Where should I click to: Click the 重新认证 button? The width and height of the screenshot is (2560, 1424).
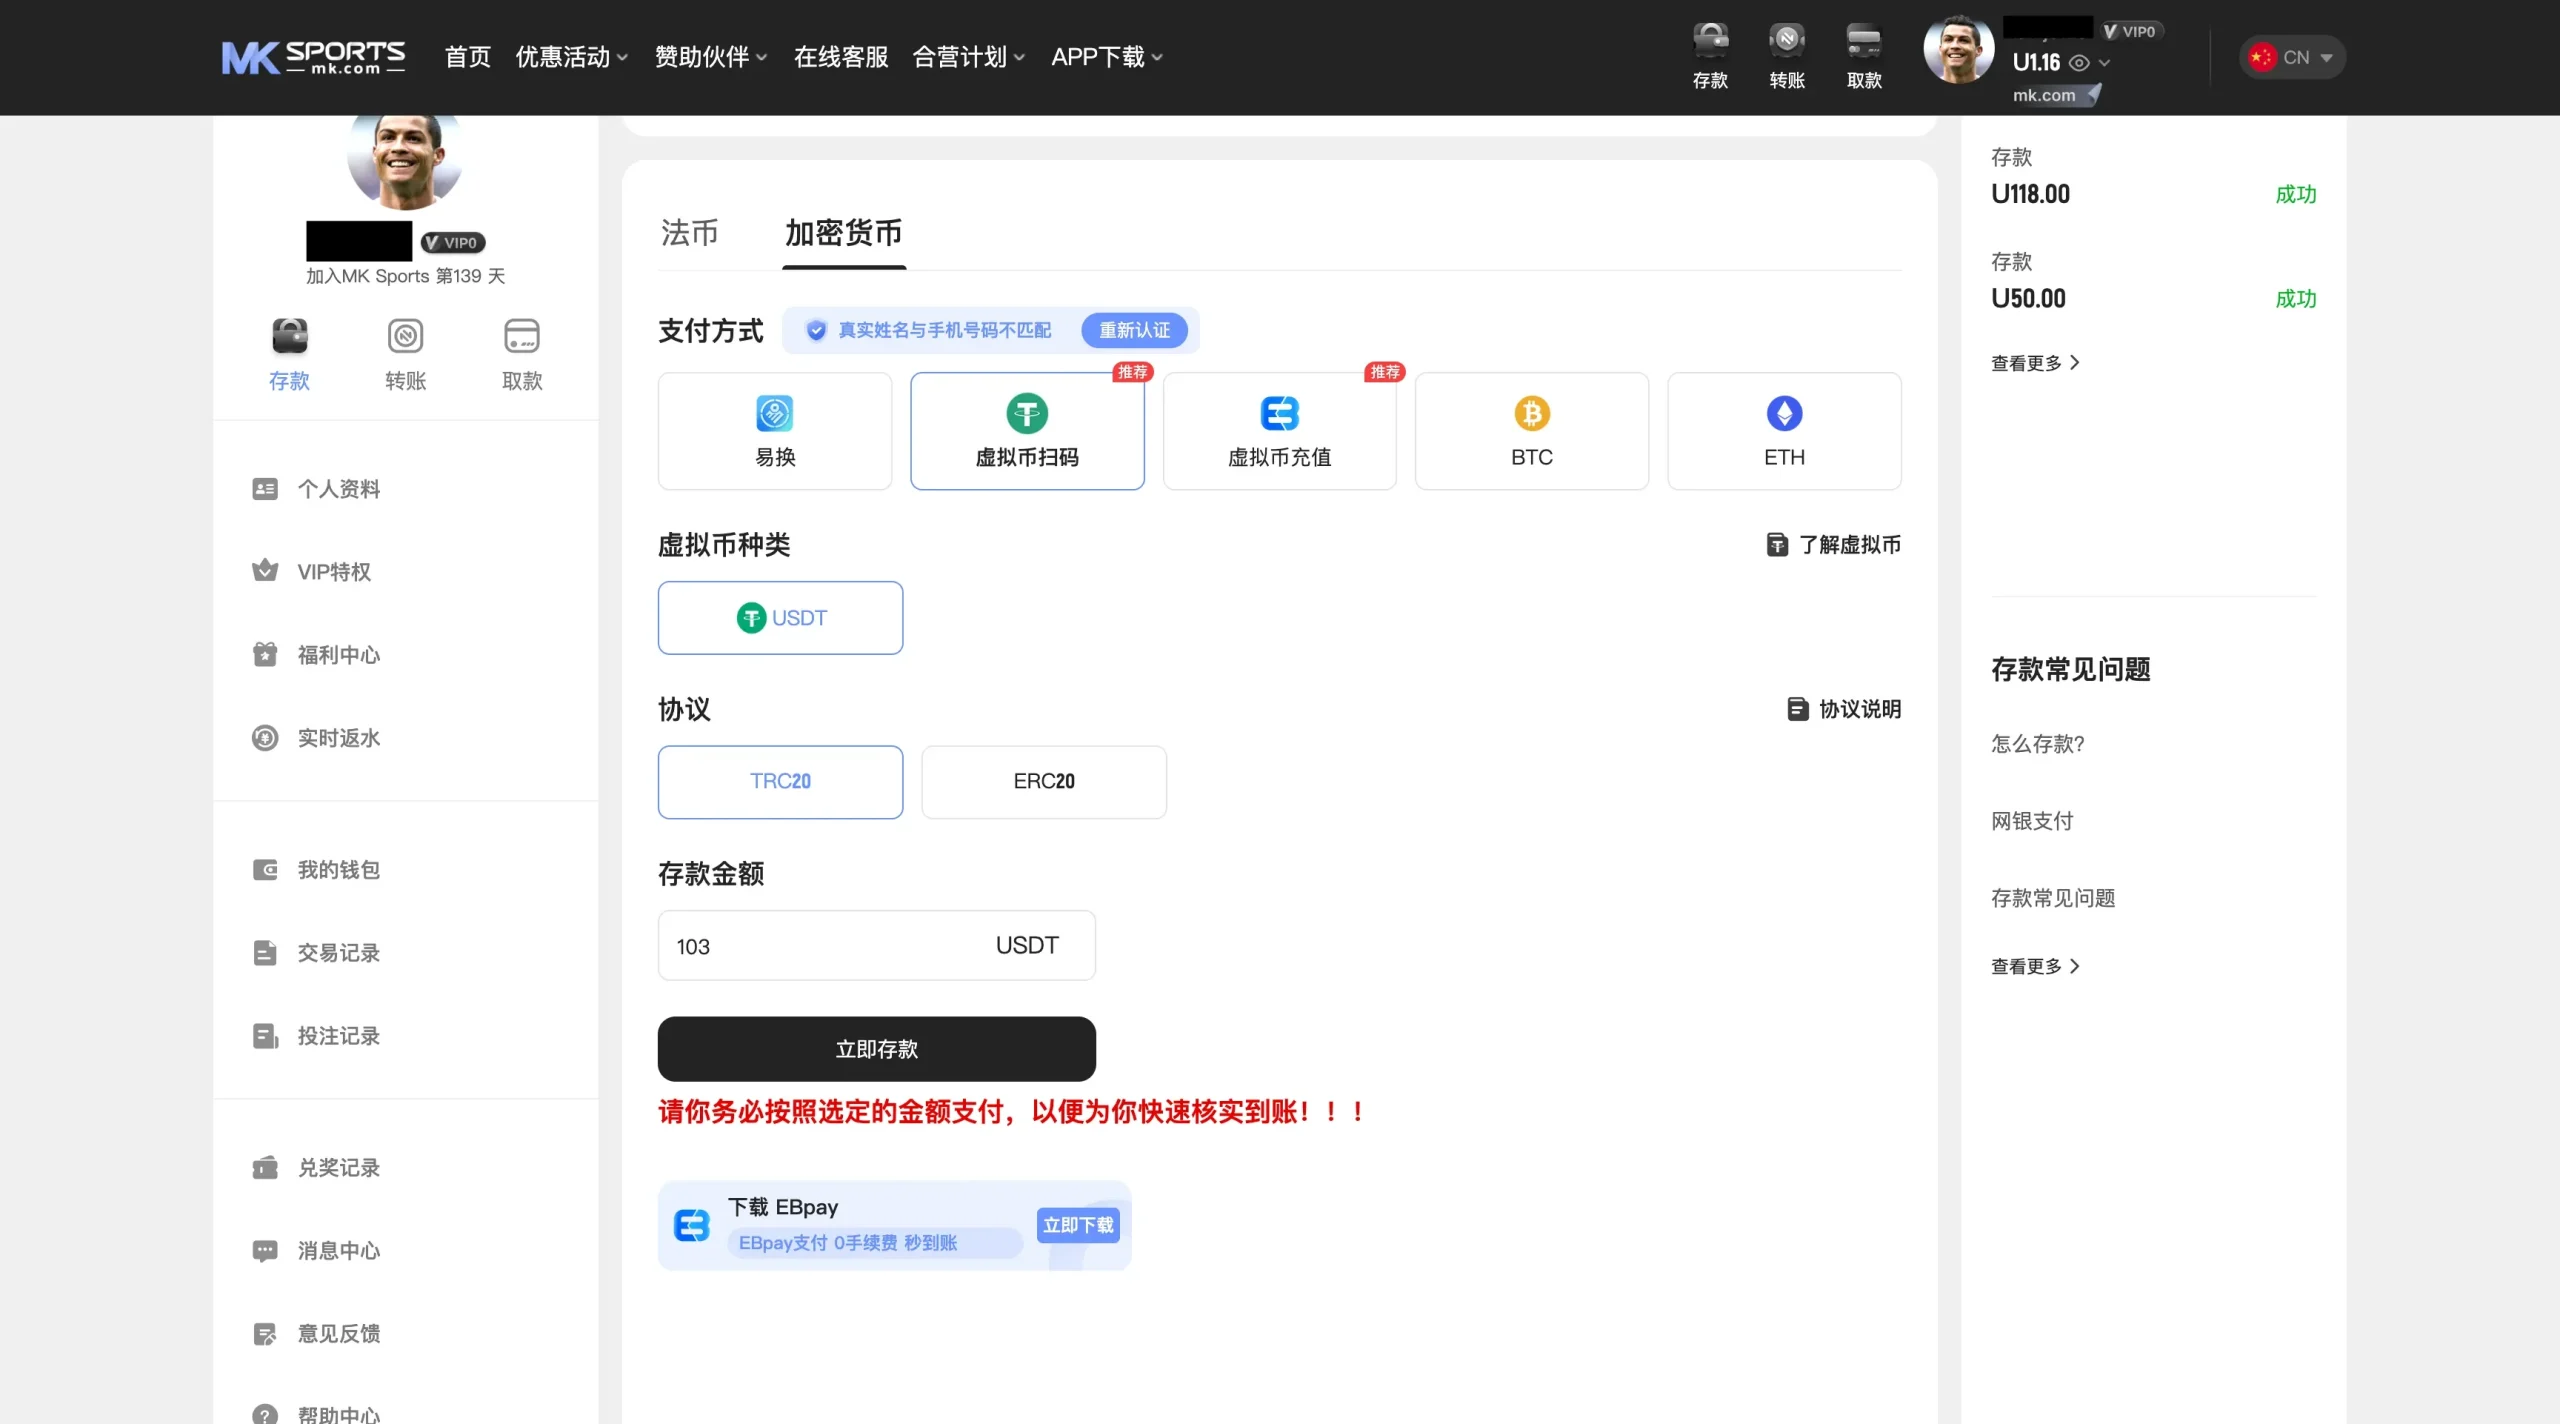tap(1134, 331)
